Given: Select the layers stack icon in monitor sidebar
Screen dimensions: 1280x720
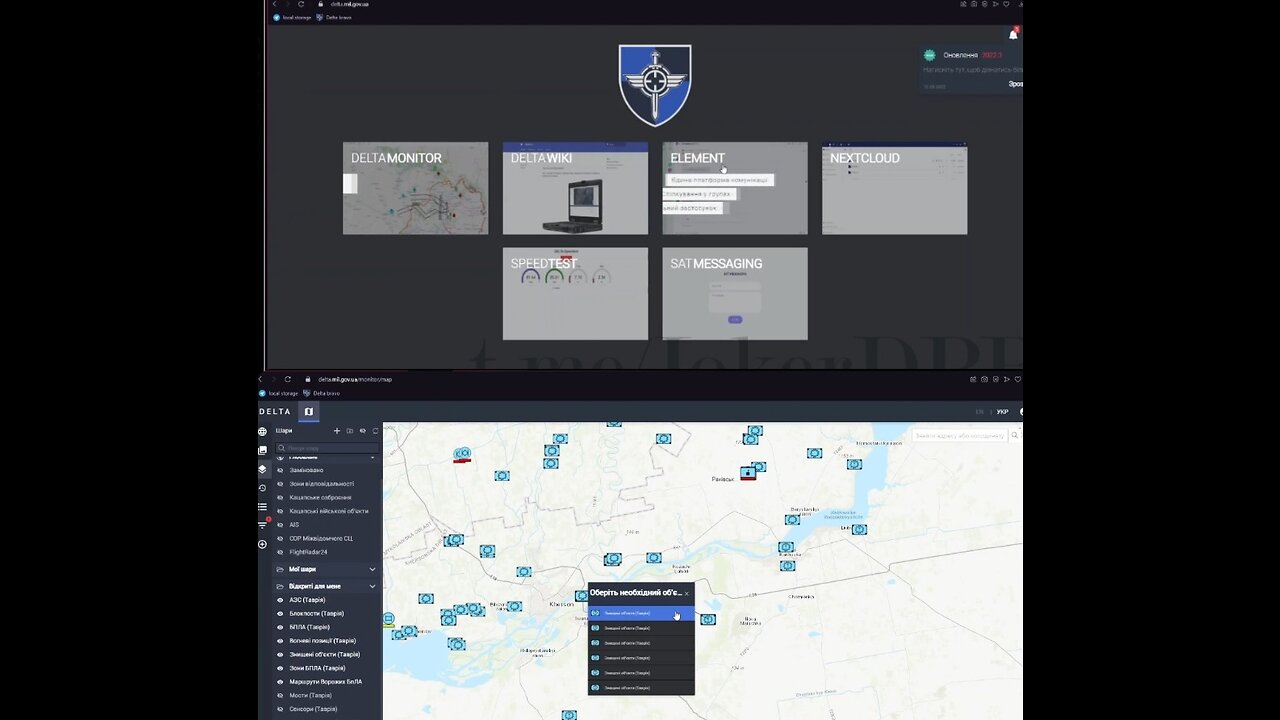Looking at the screenshot, I should (263, 469).
